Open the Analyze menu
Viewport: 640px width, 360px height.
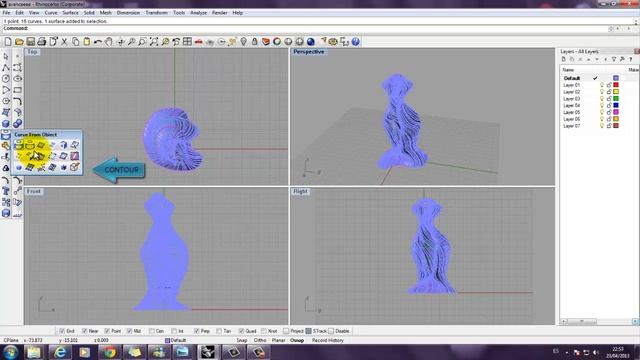(x=198, y=13)
